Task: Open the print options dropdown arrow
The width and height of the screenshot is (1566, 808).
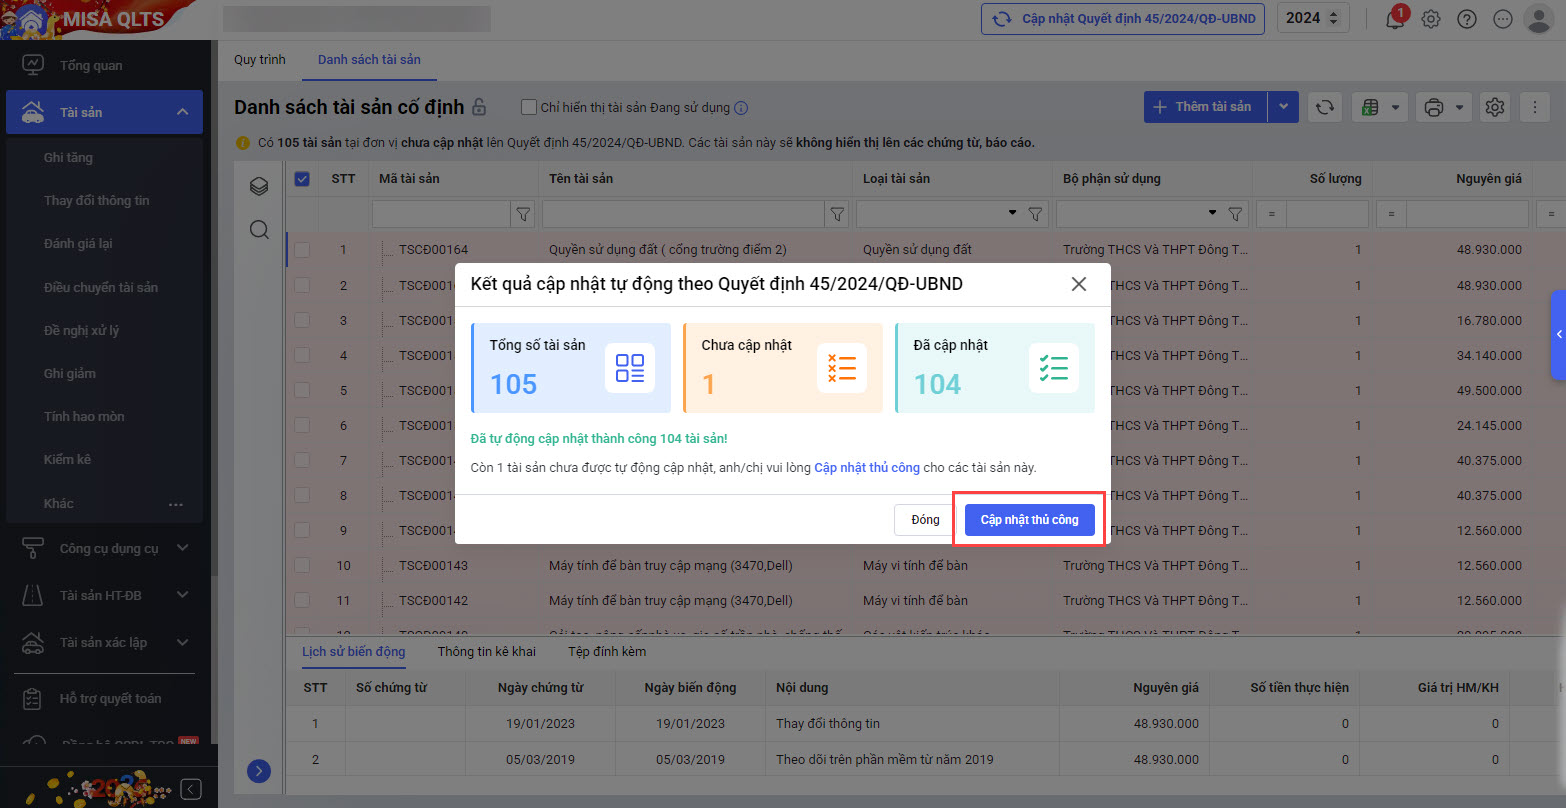Action: point(1461,107)
